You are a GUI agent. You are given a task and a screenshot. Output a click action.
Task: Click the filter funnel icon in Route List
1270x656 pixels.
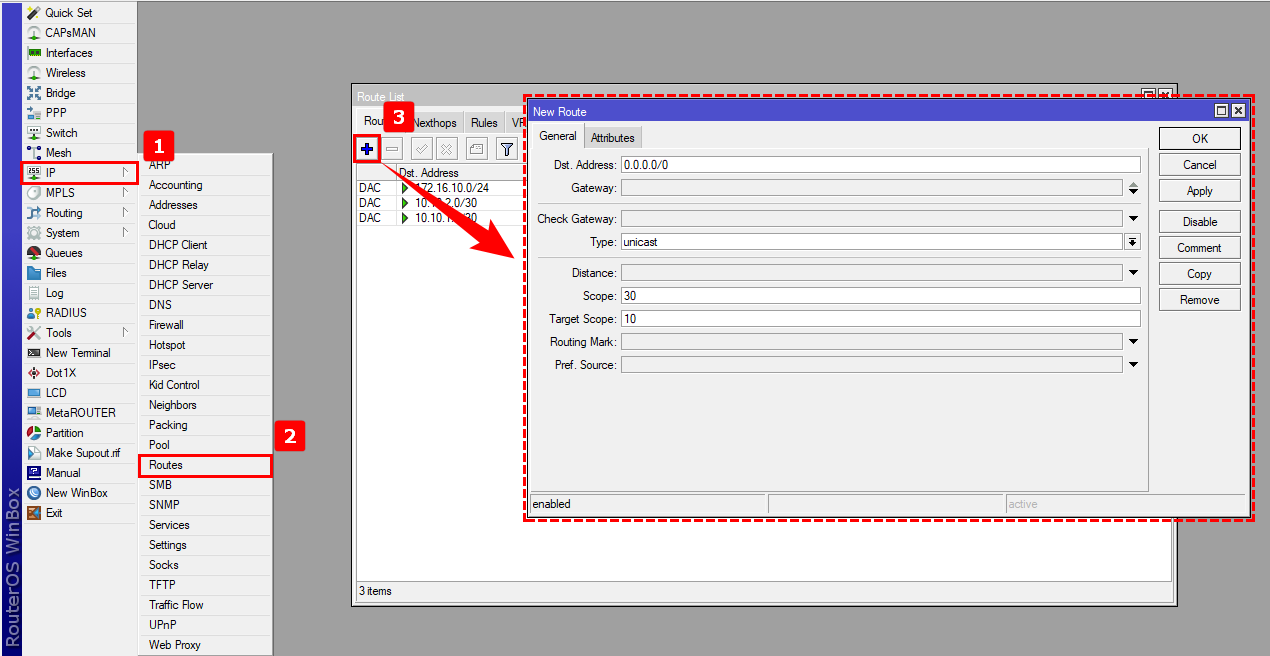(507, 149)
